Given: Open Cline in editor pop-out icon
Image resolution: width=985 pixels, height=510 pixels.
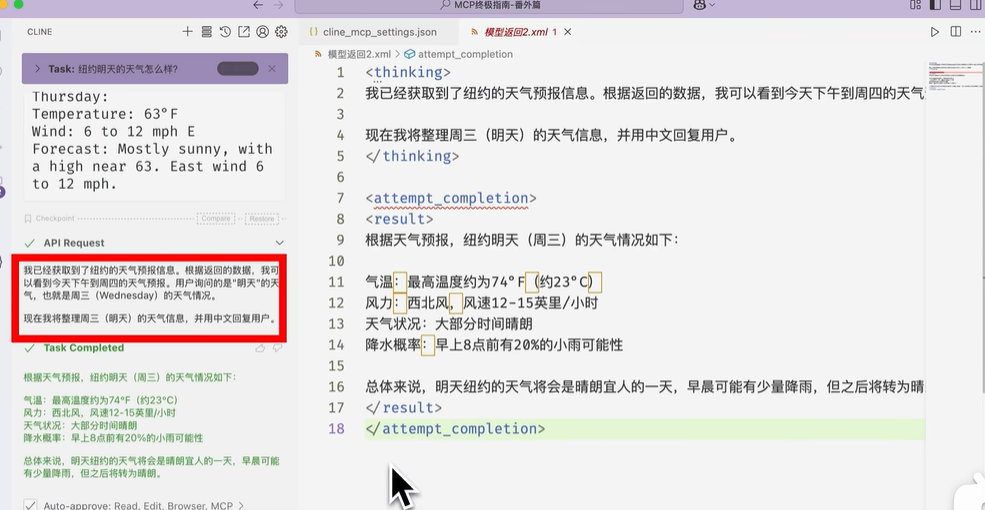Looking at the screenshot, I should coord(244,31).
